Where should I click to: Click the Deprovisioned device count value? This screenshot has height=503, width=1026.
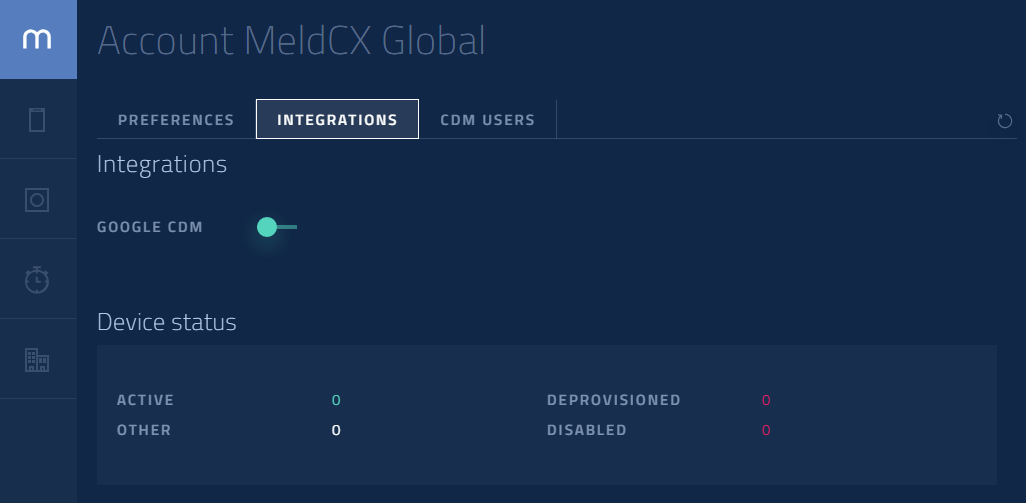pyautogui.click(x=766, y=400)
